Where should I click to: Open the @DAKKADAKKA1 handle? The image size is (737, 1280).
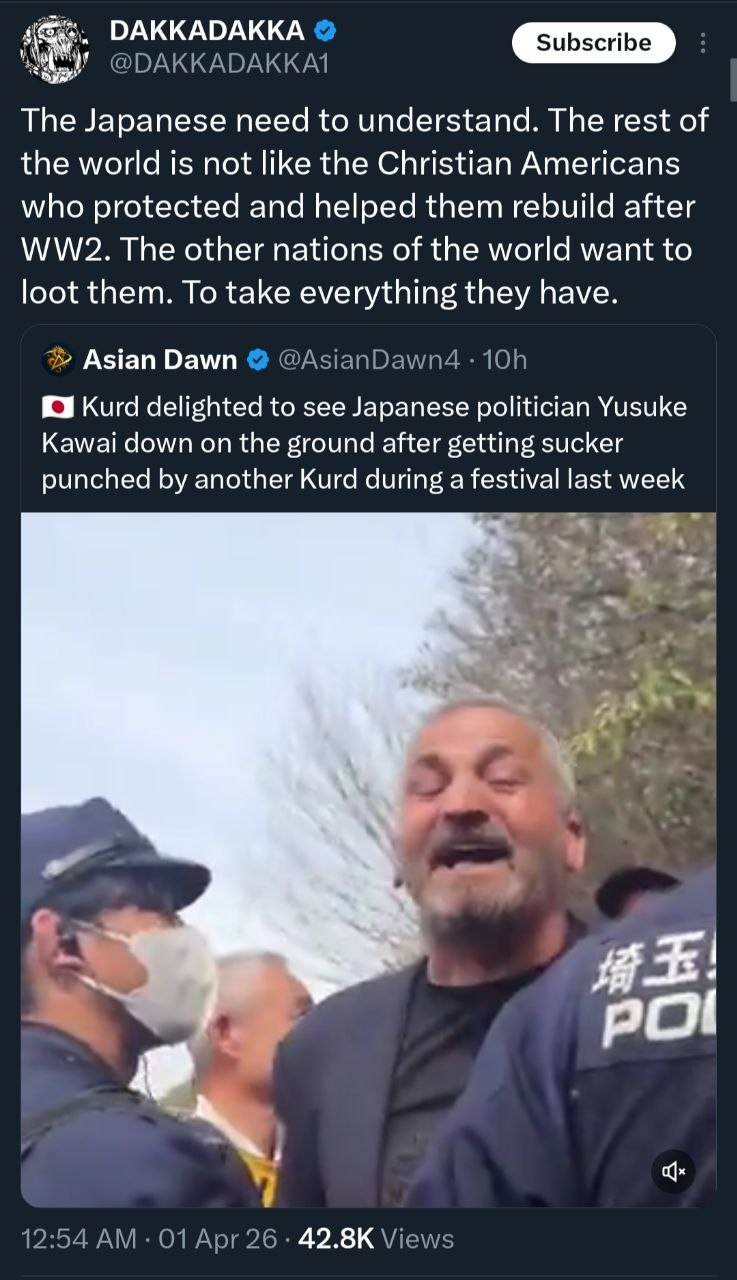217,64
